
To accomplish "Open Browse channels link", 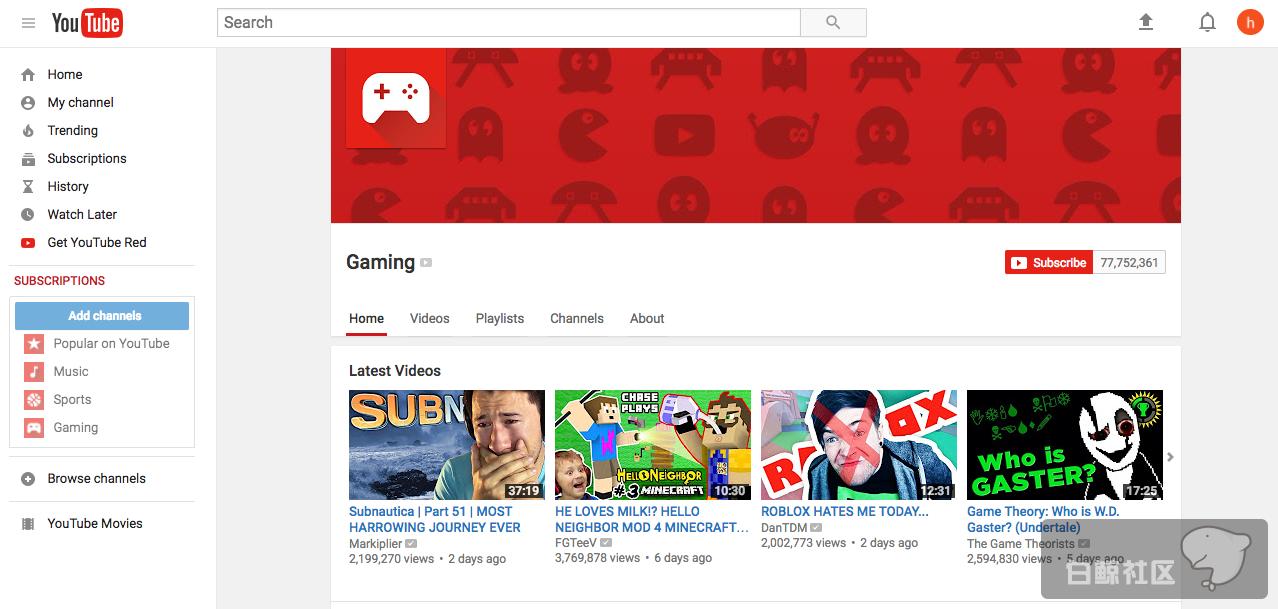I will tap(97, 478).
